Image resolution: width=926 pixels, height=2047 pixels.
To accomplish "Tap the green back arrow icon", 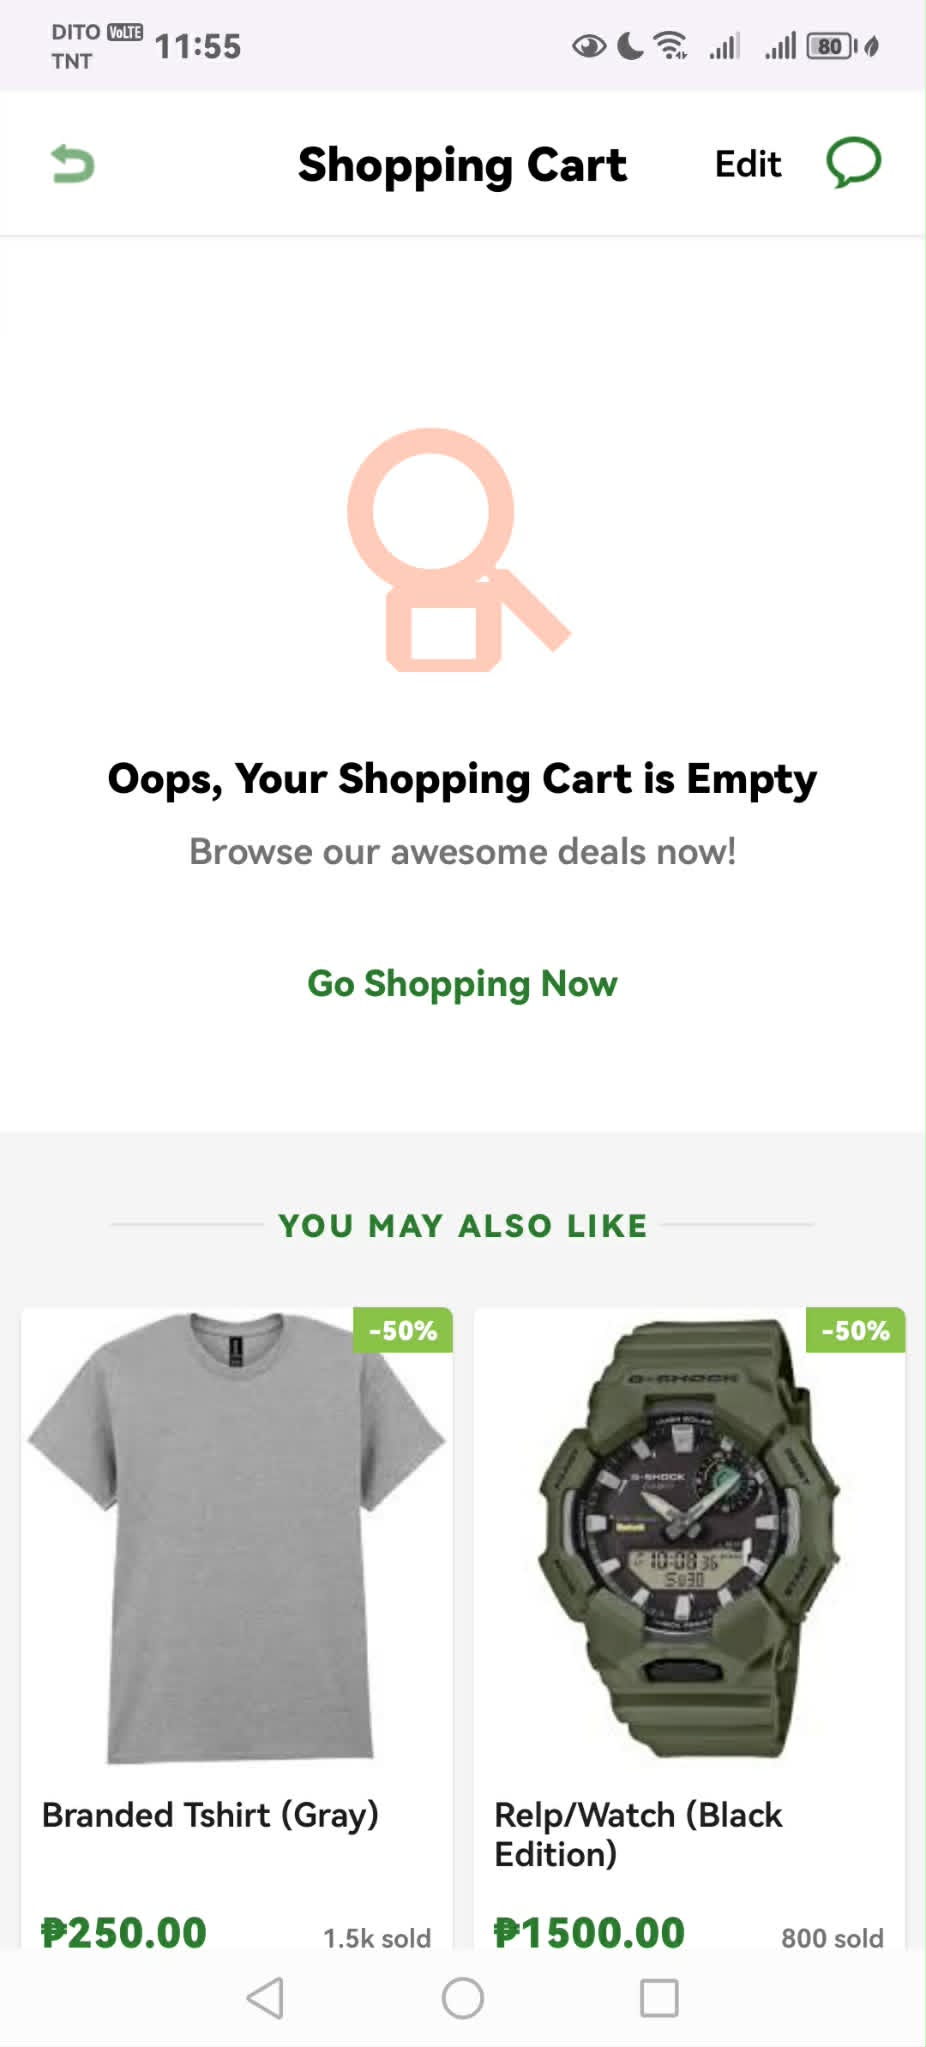I will coord(72,164).
